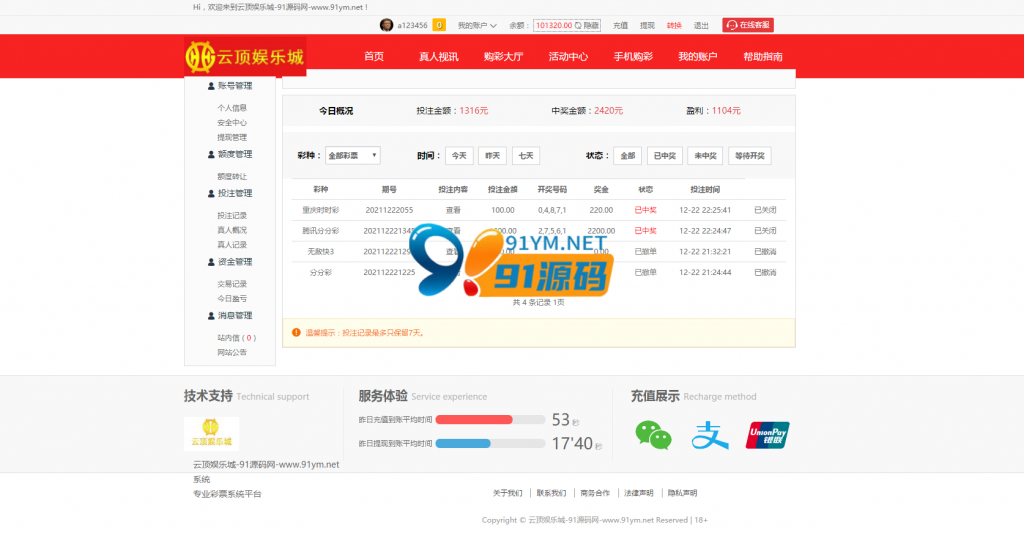
Task: Open 活动中心 in navigation bar
Action: tap(568, 57)
